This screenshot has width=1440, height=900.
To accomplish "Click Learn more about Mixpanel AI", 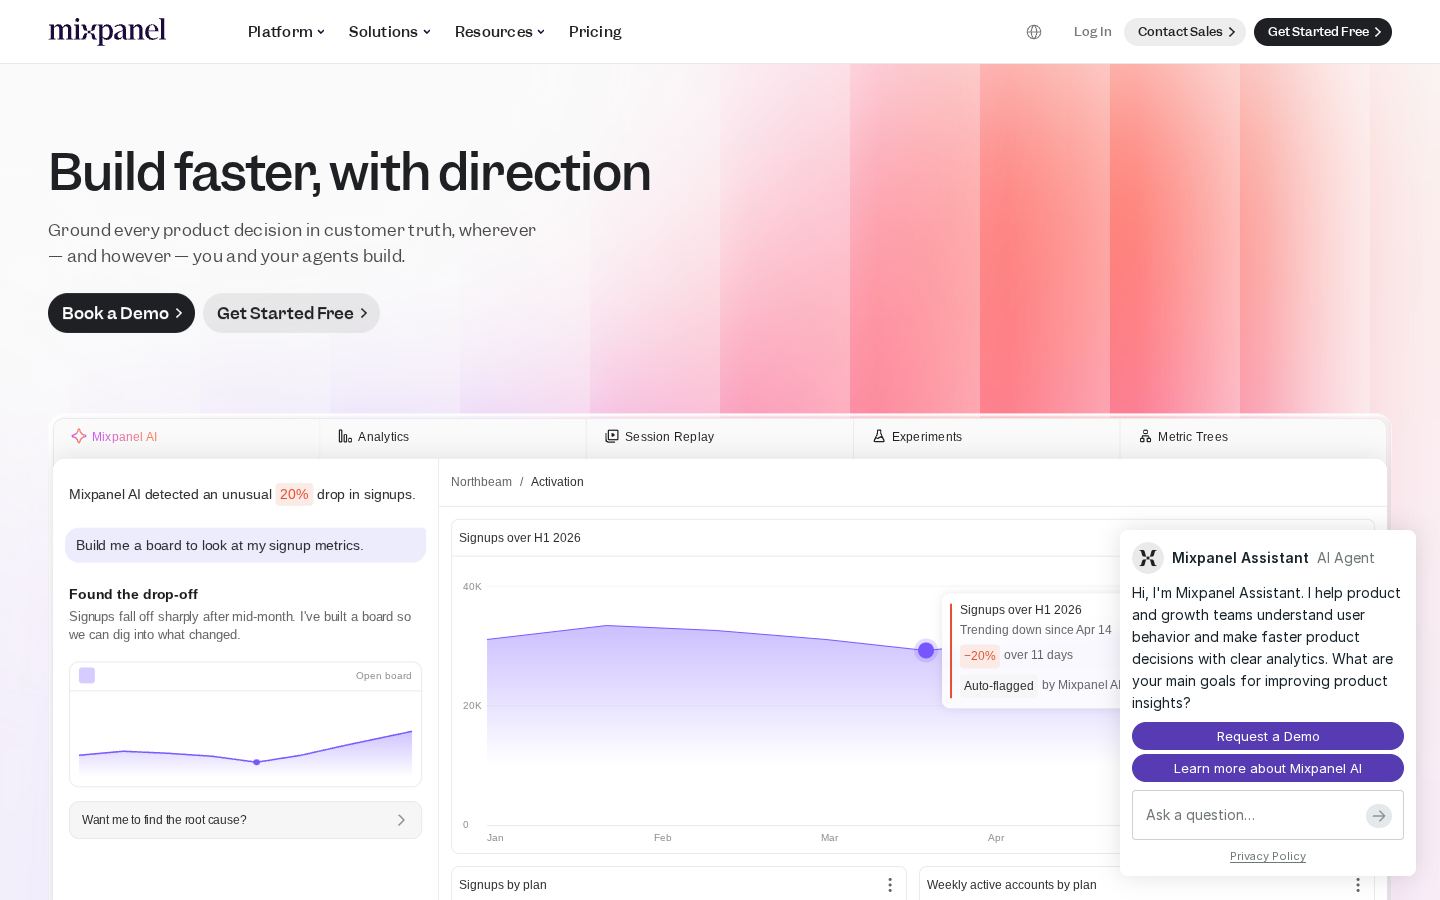I will point(1268,768).
